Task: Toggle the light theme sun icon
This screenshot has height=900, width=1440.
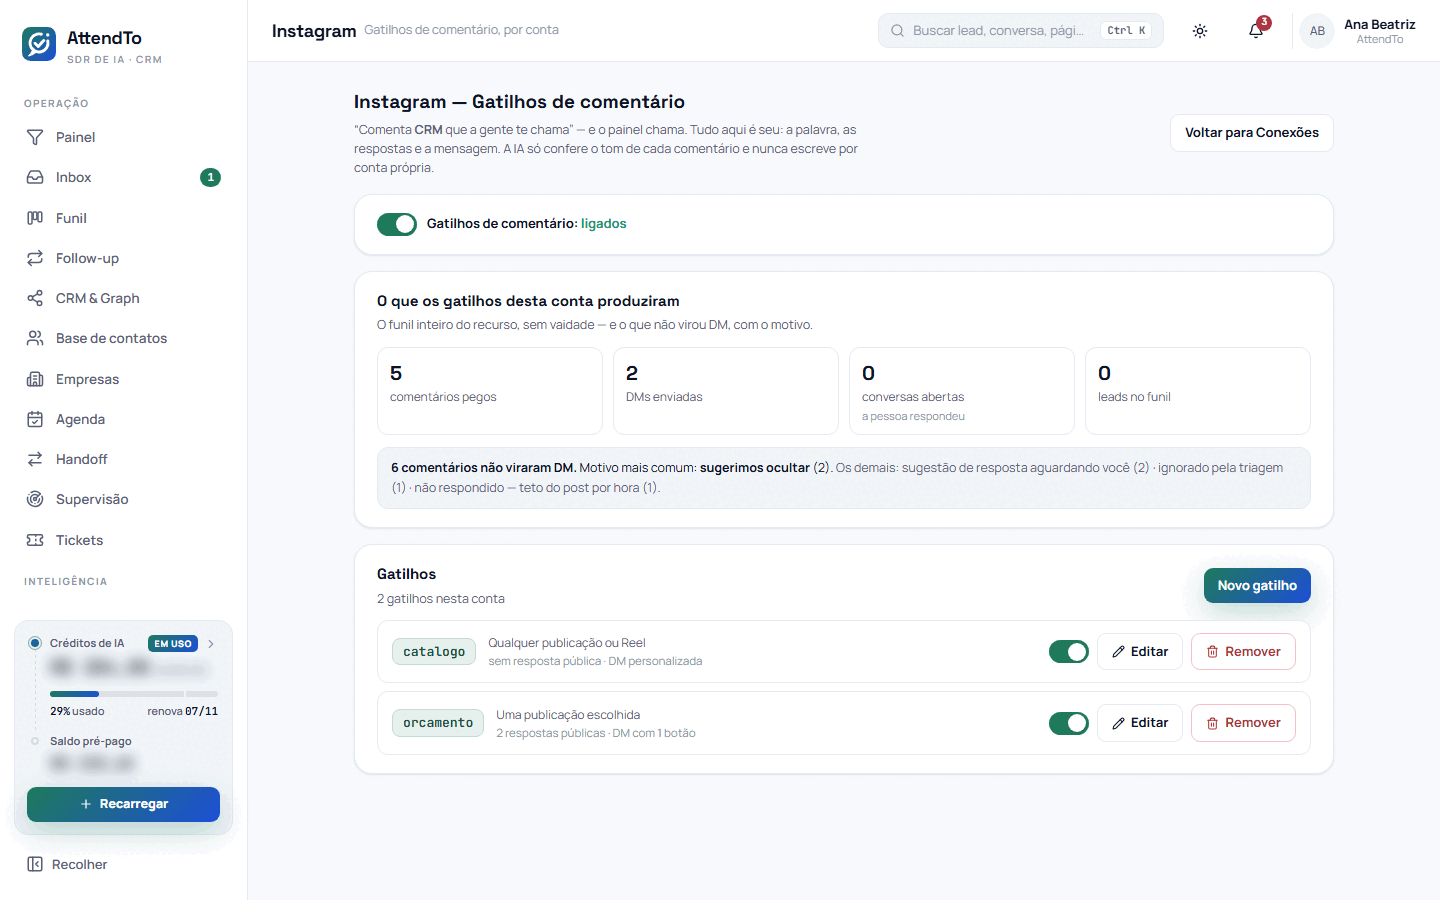Action: click(1200, 31)
